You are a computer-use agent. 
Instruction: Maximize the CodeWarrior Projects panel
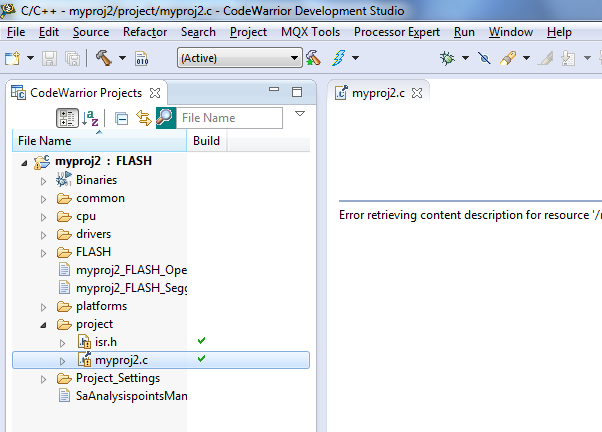(x=297, y=92)
